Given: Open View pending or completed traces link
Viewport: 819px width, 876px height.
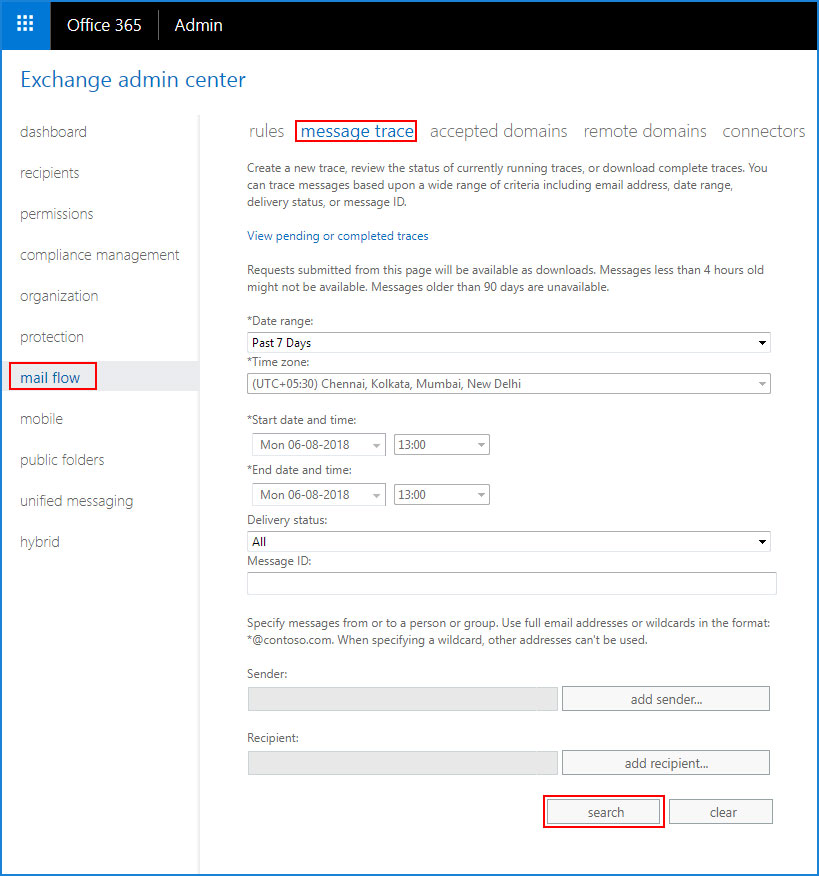Looking at the screenshot, I should 337,236.
